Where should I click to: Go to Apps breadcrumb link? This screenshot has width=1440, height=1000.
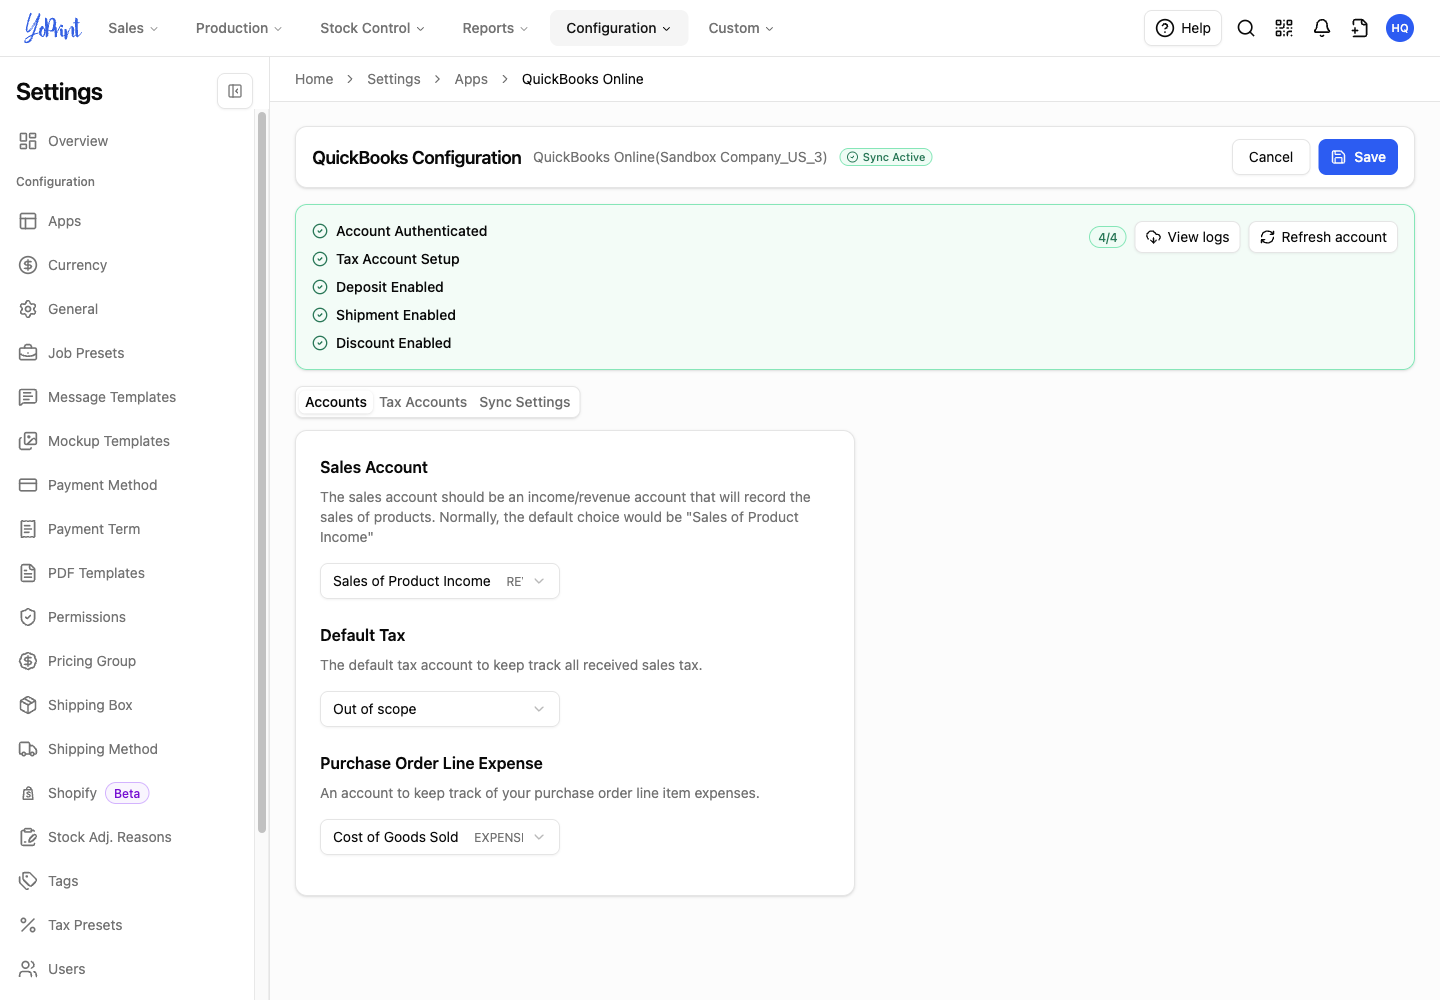pos(471,79)
